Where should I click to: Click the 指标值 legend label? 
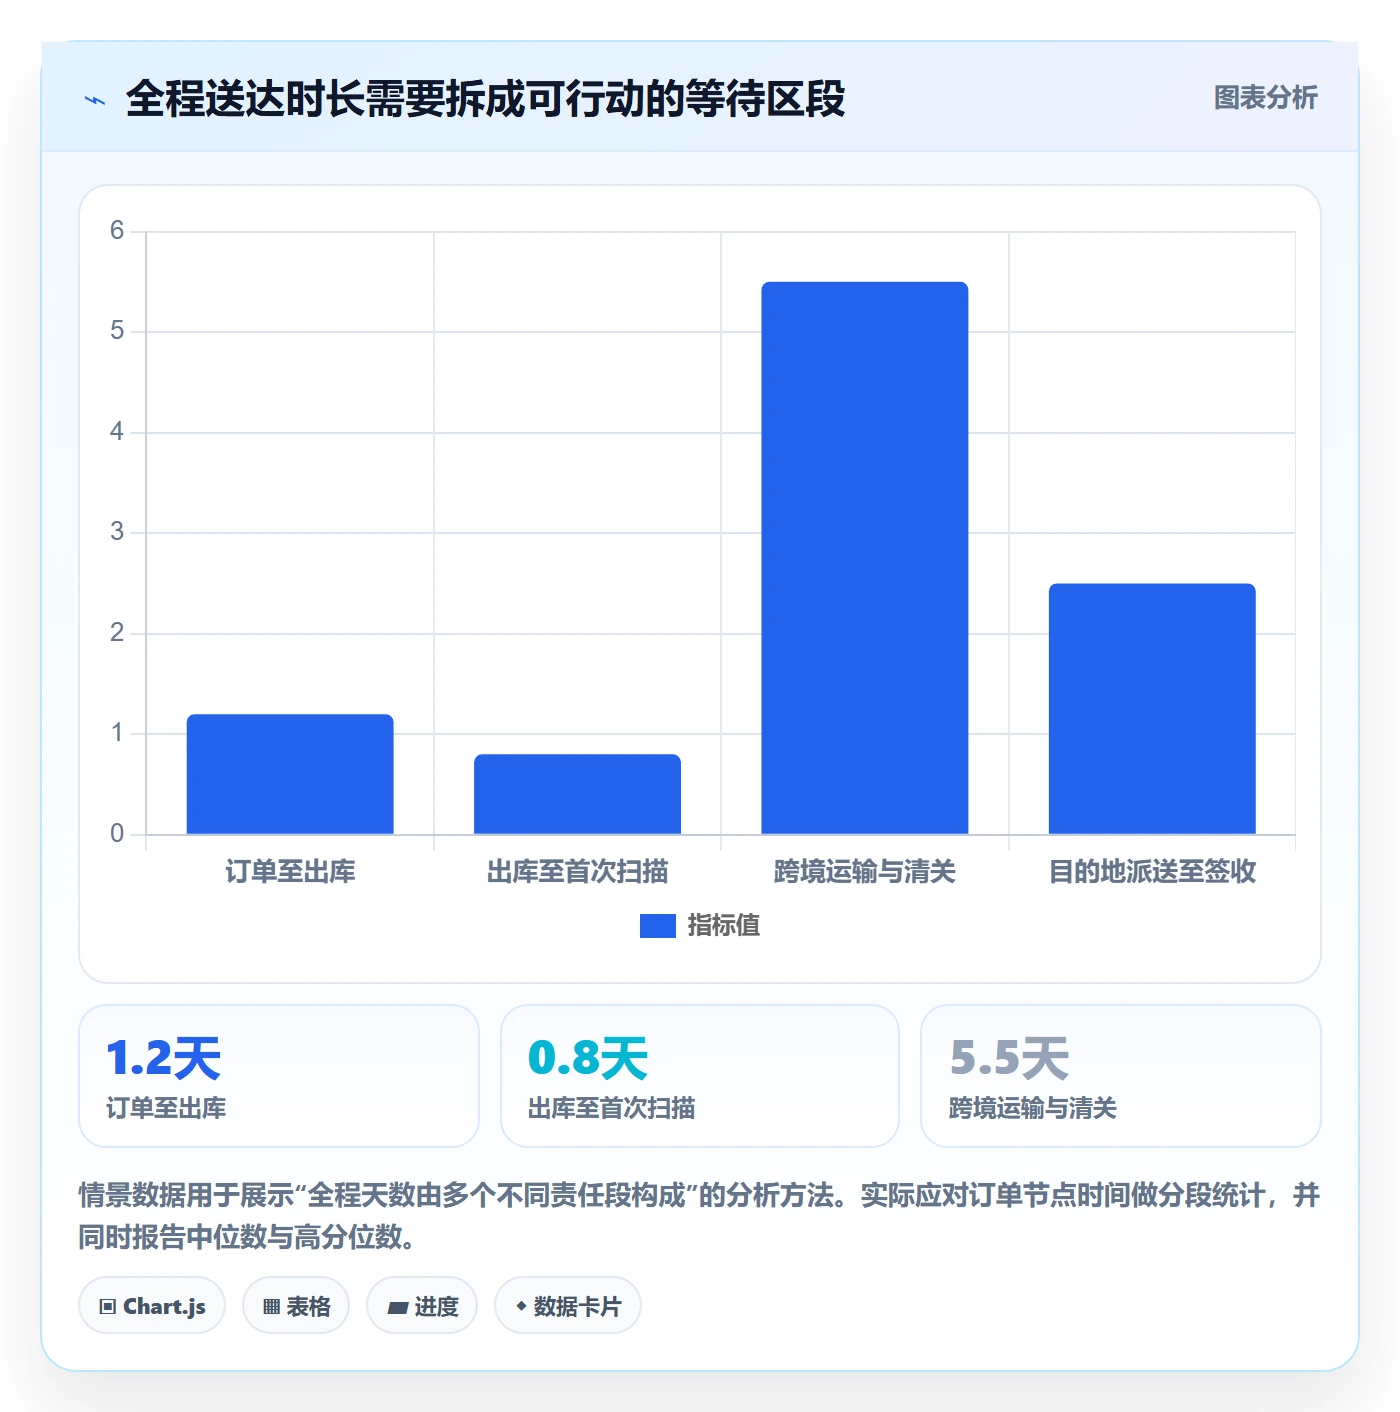(723, 926)
